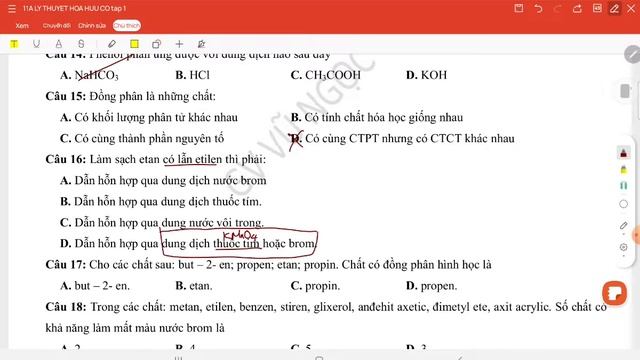Switch to the Chỉnh sửa tab

point(92,26)
